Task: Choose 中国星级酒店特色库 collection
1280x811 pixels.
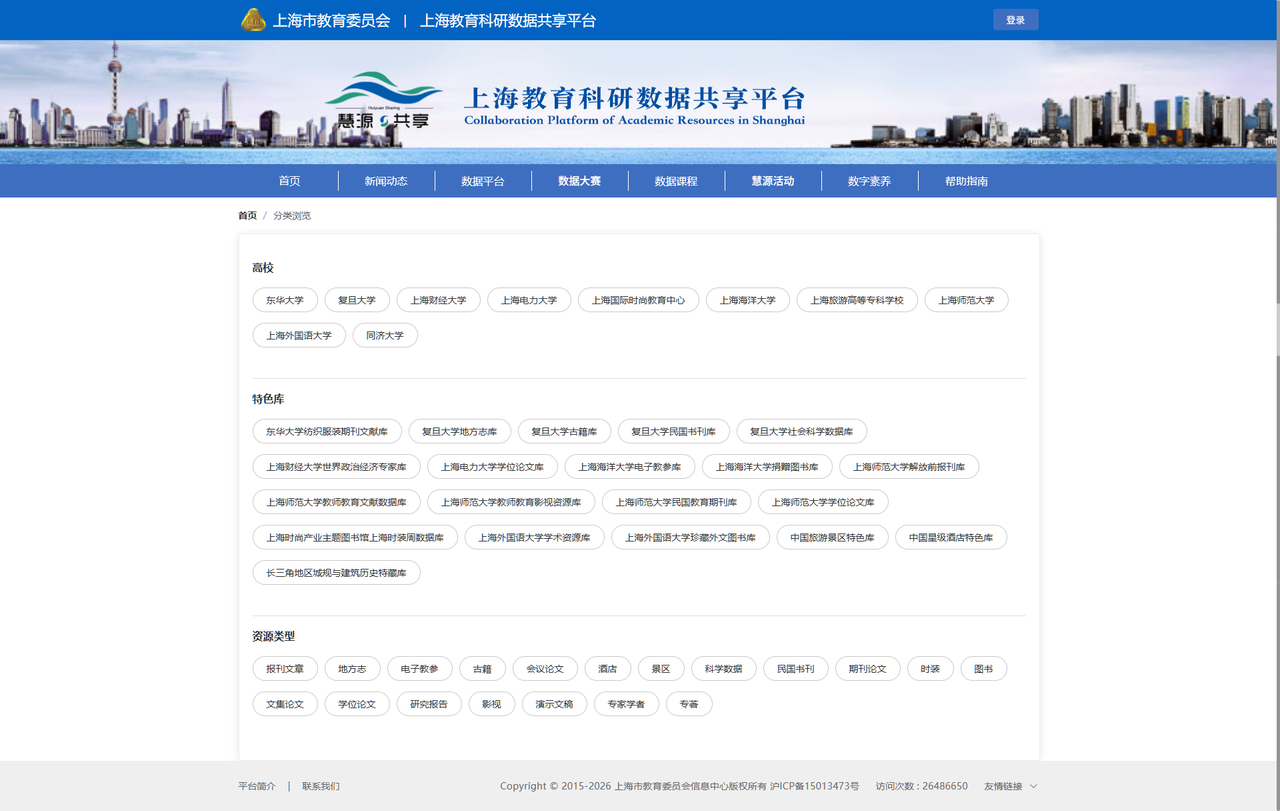Action: (951, 537)
